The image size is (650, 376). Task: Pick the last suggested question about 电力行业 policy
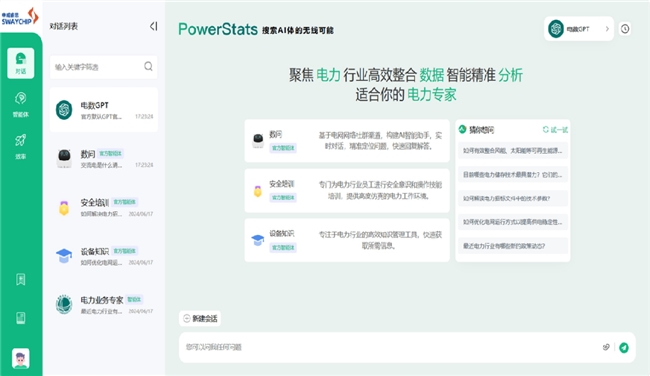[513, 246]
